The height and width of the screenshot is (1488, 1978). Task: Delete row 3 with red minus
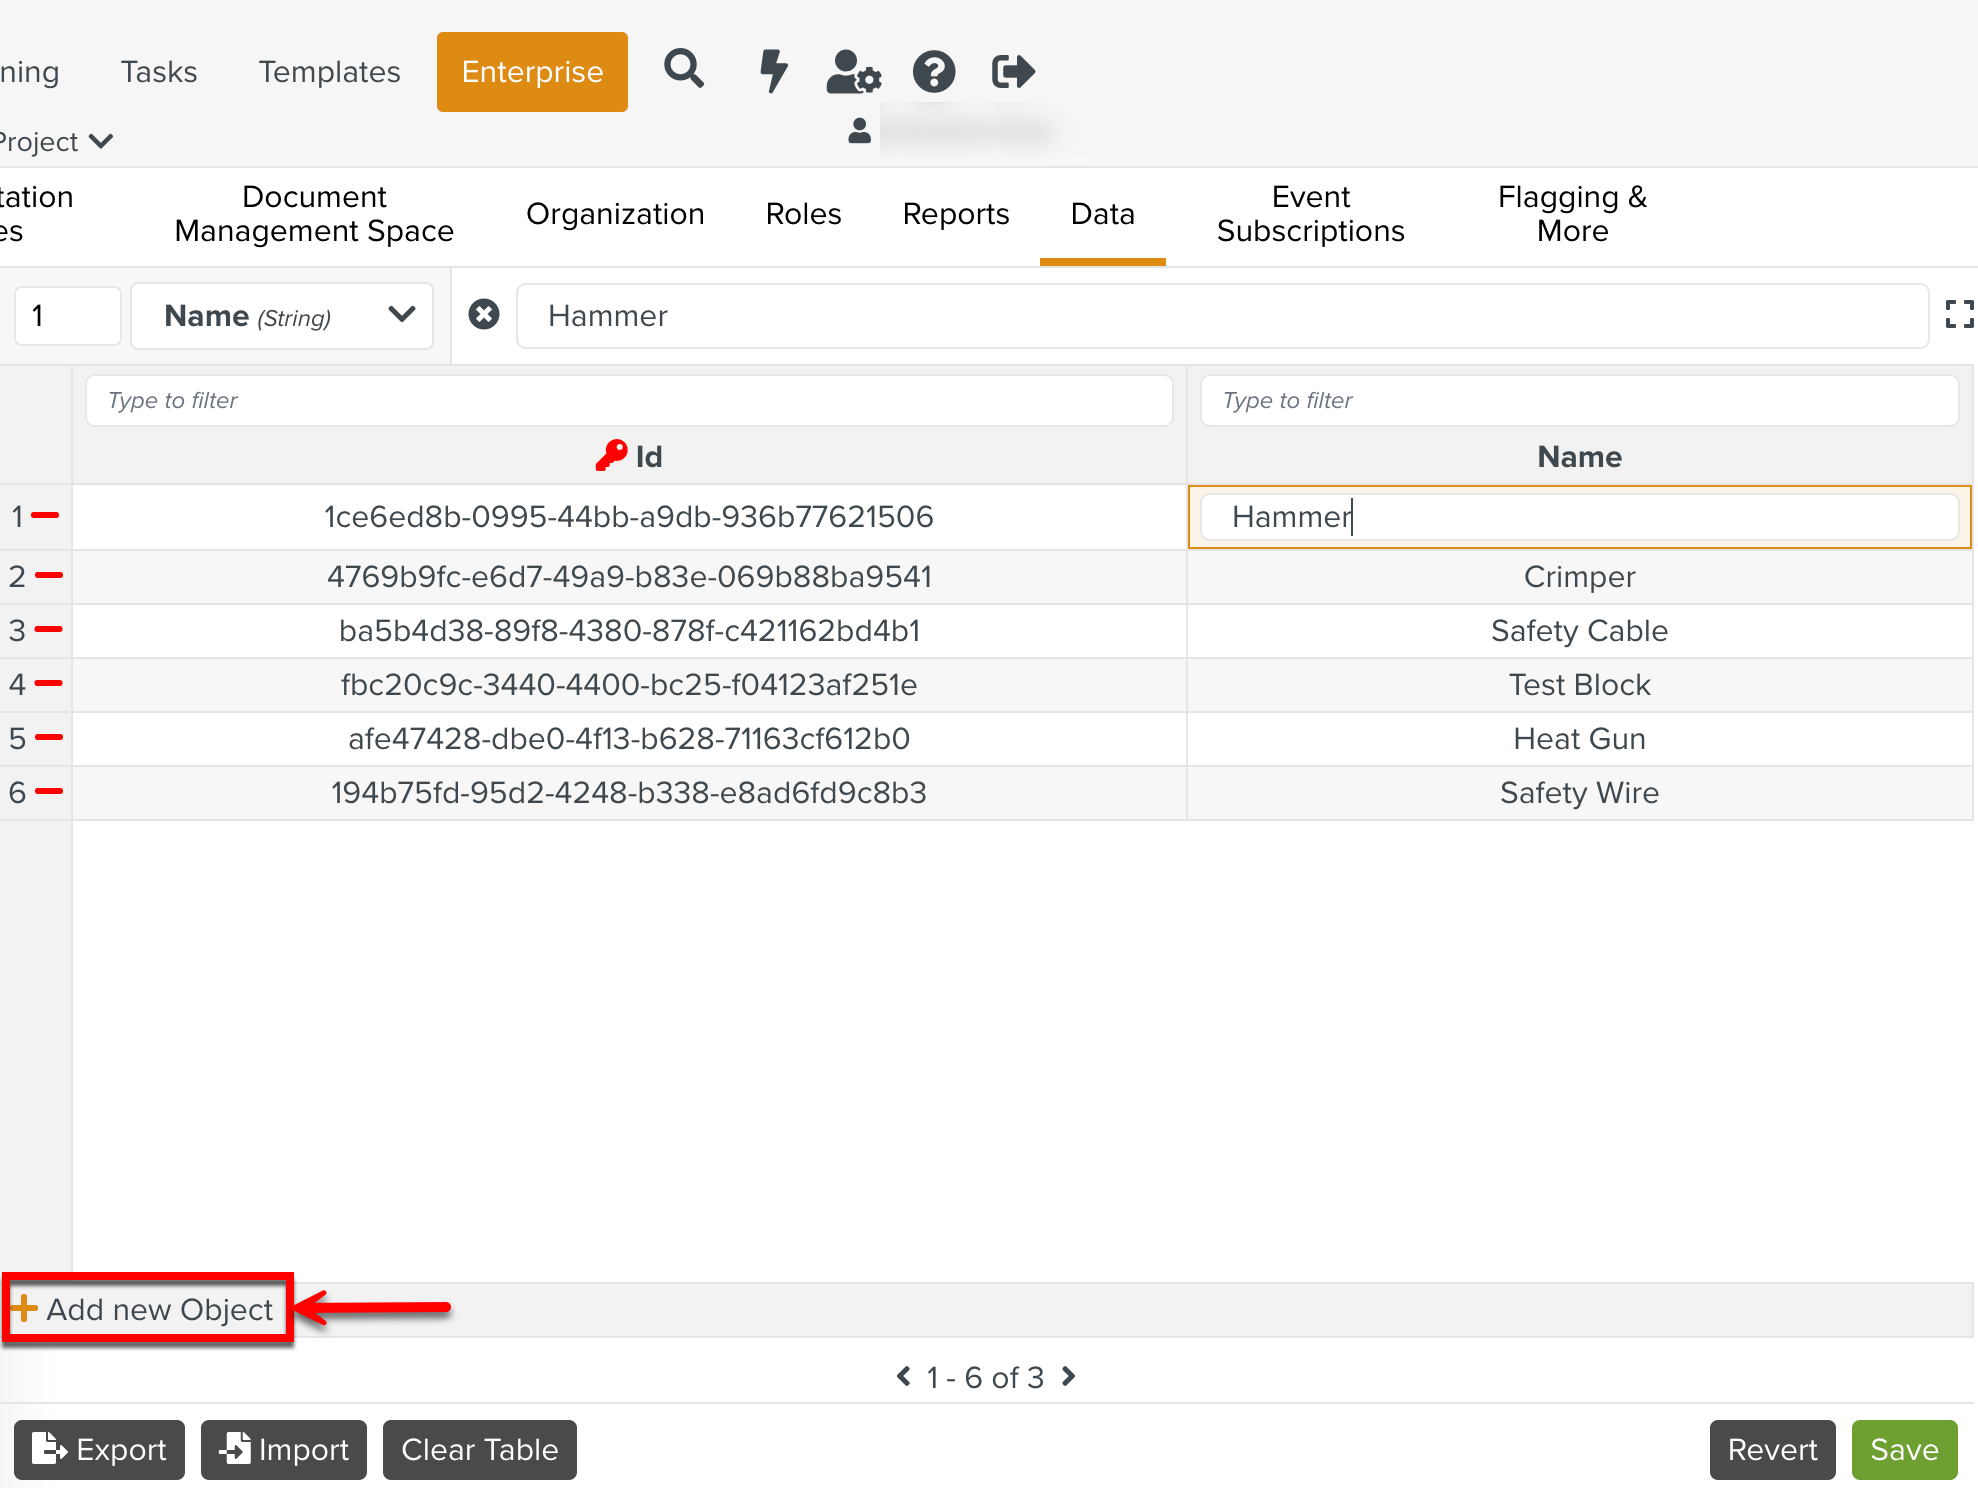(49, 629)
